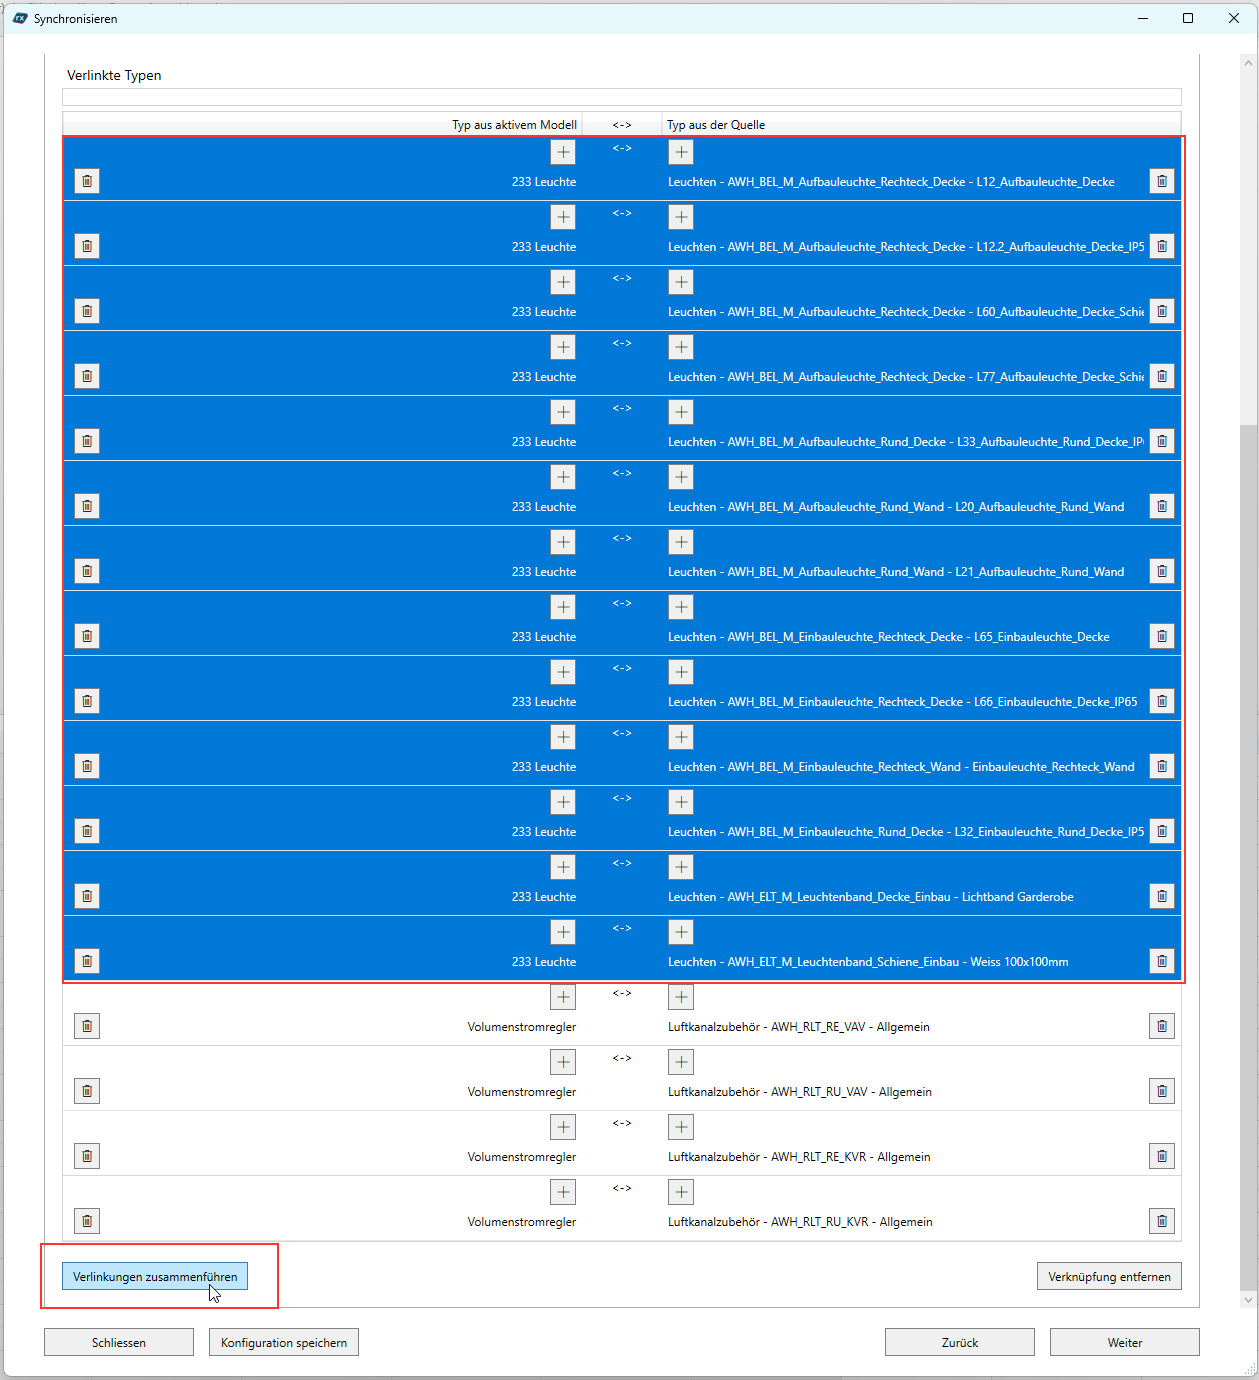Go back with Zurück button

(x=959, y=1342)
